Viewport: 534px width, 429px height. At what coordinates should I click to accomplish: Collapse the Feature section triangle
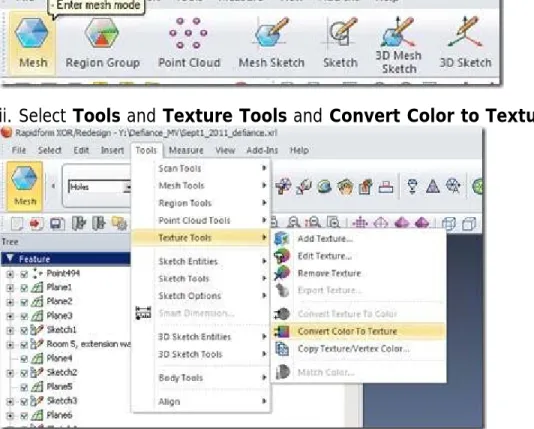coord(10,258)
